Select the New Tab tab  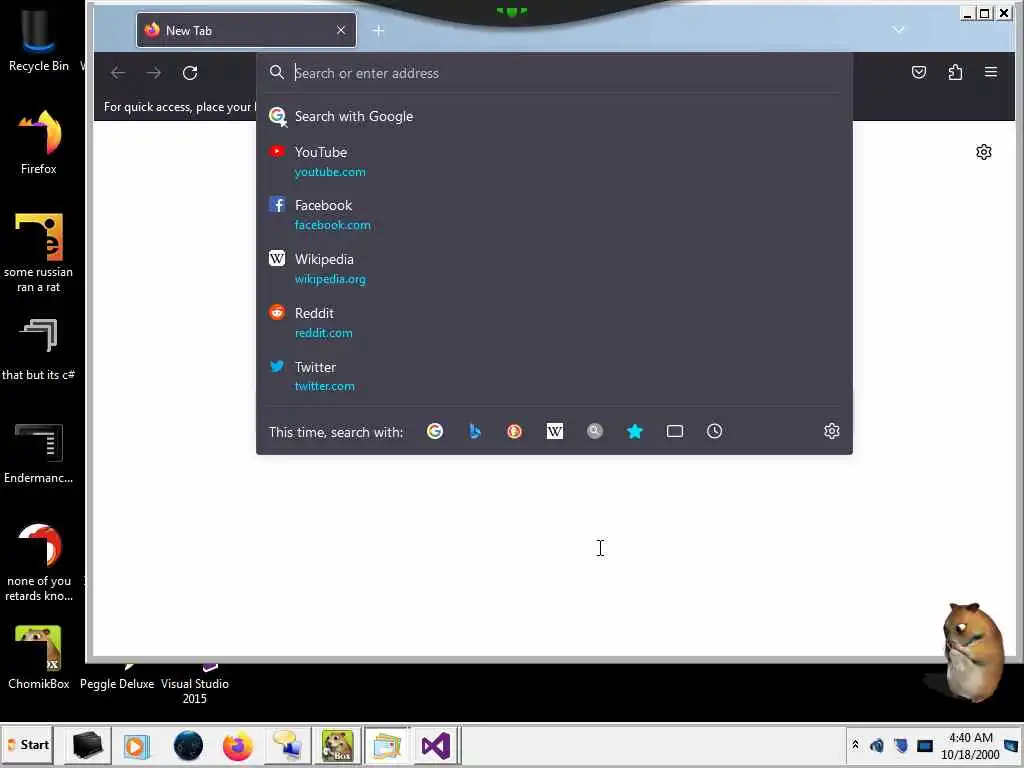pos(246,30)
